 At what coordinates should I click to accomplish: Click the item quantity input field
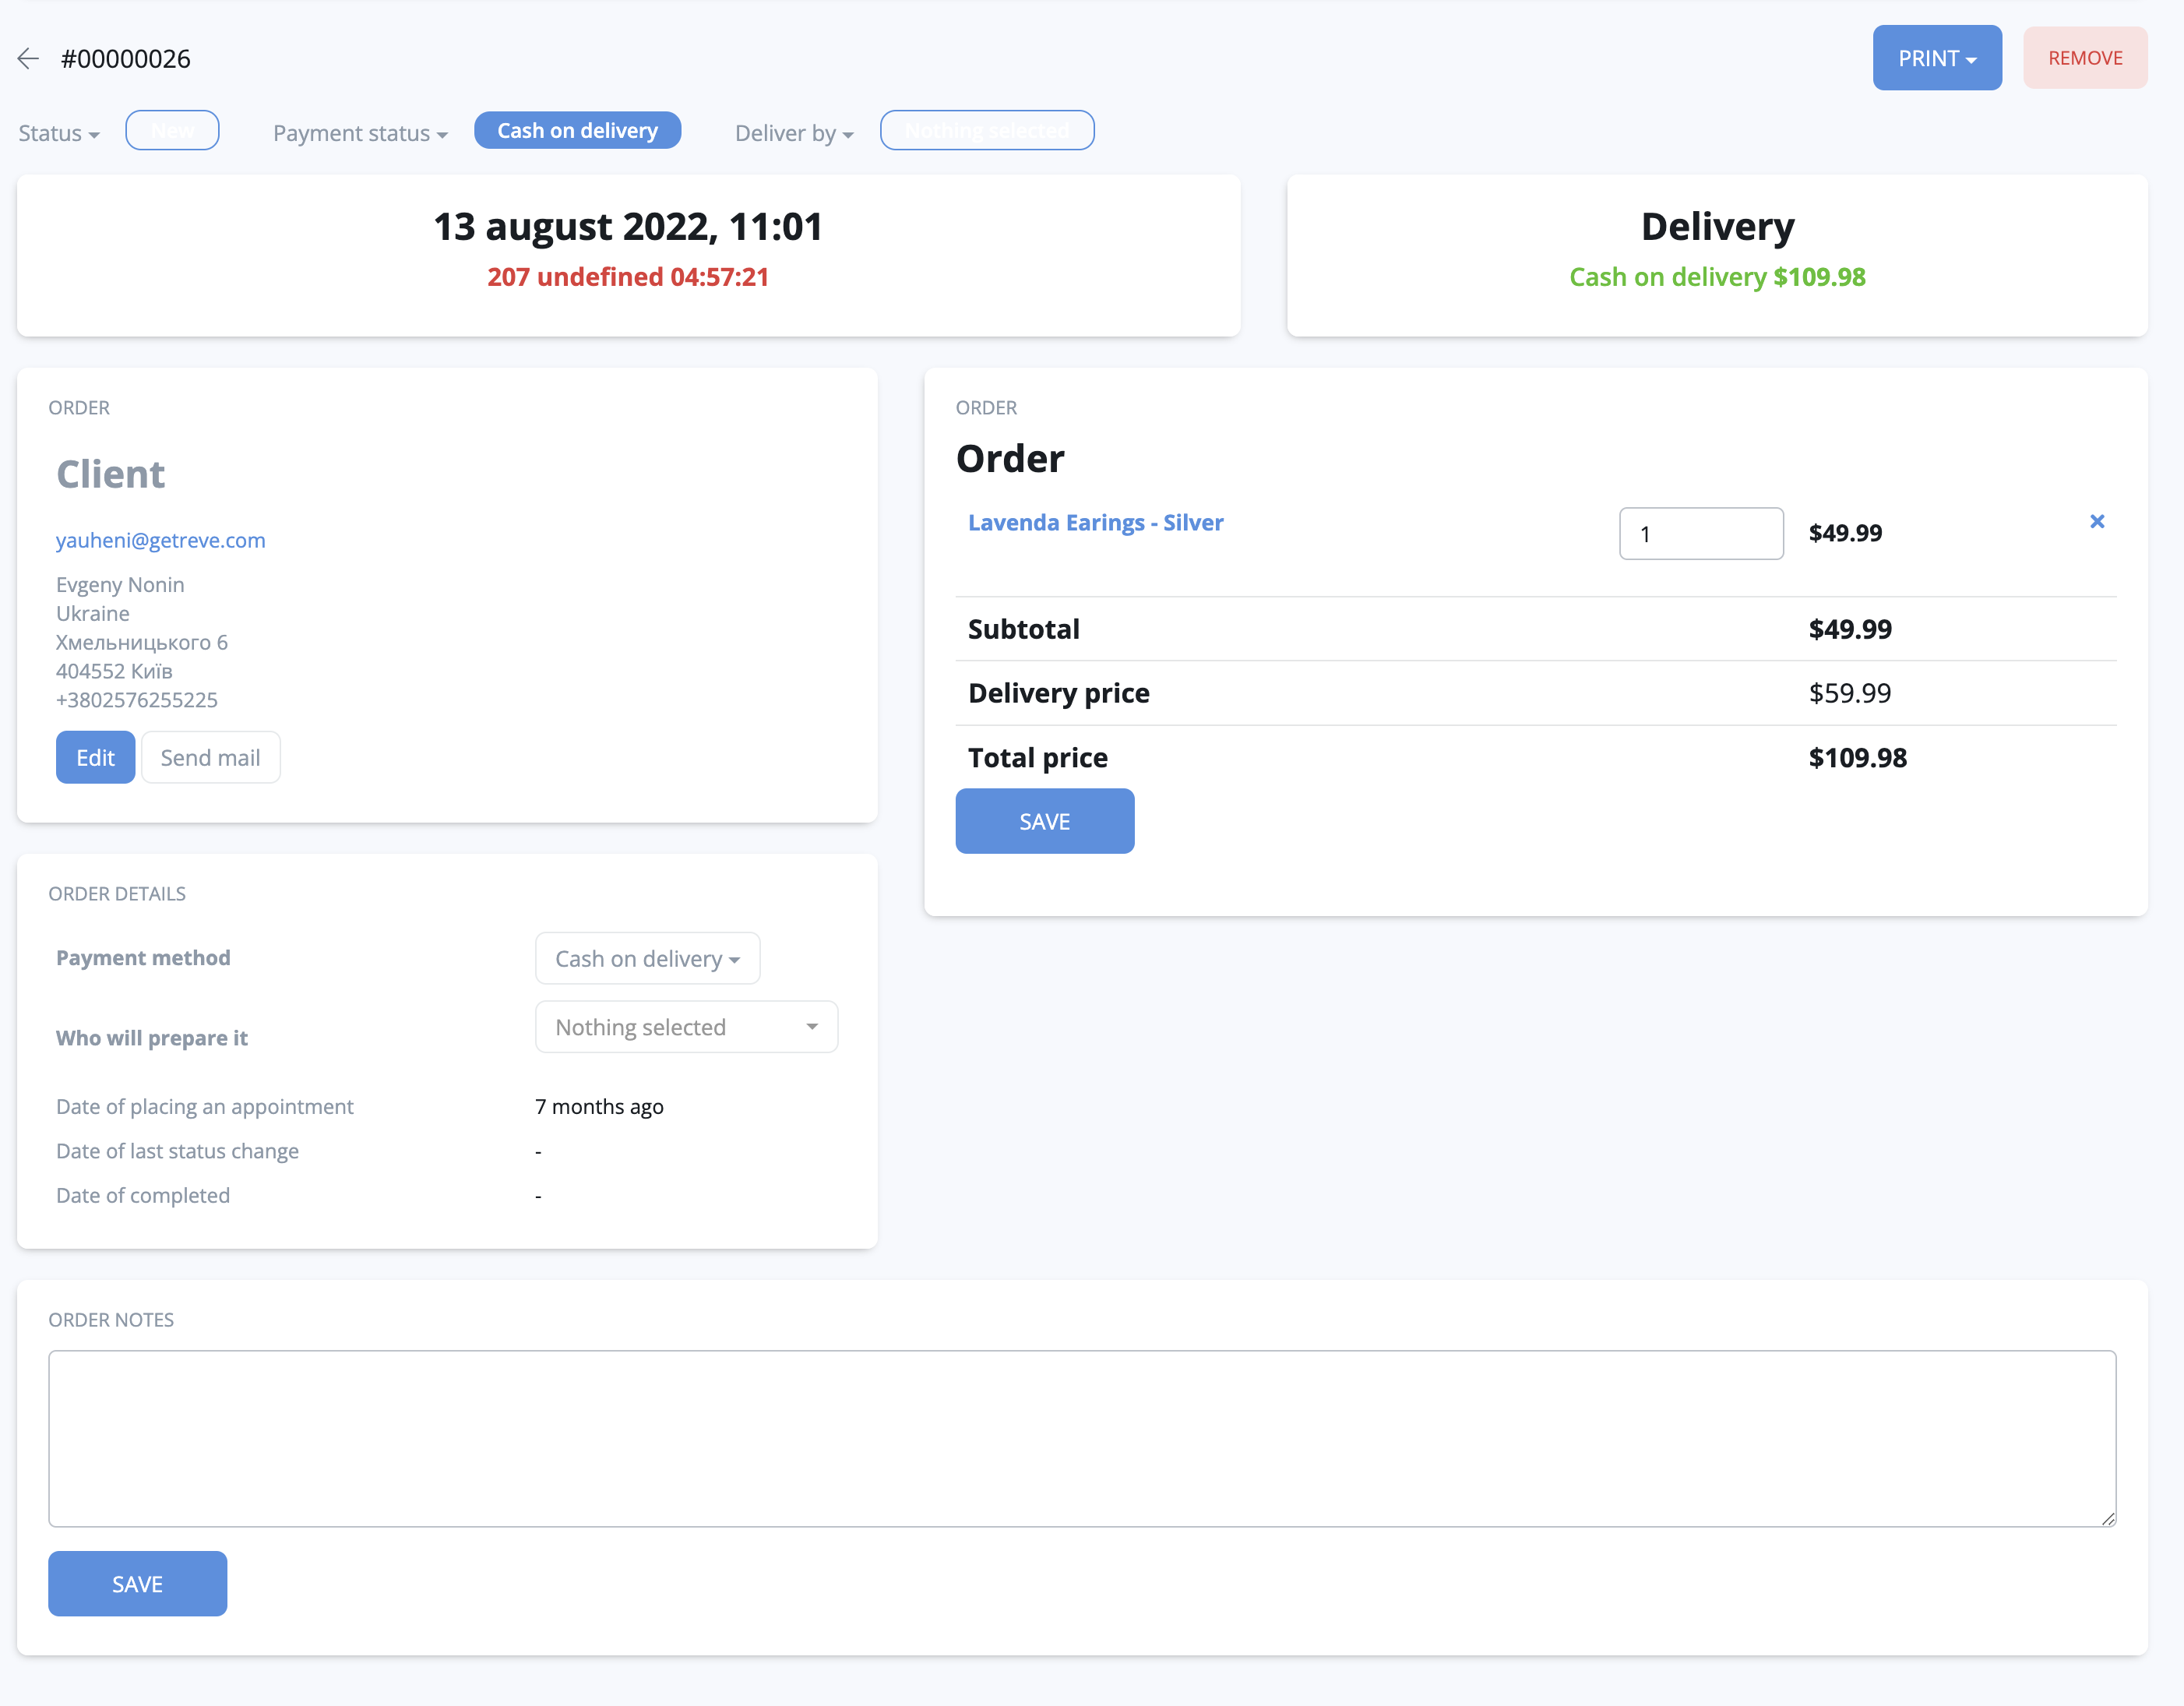(1700, 534)
